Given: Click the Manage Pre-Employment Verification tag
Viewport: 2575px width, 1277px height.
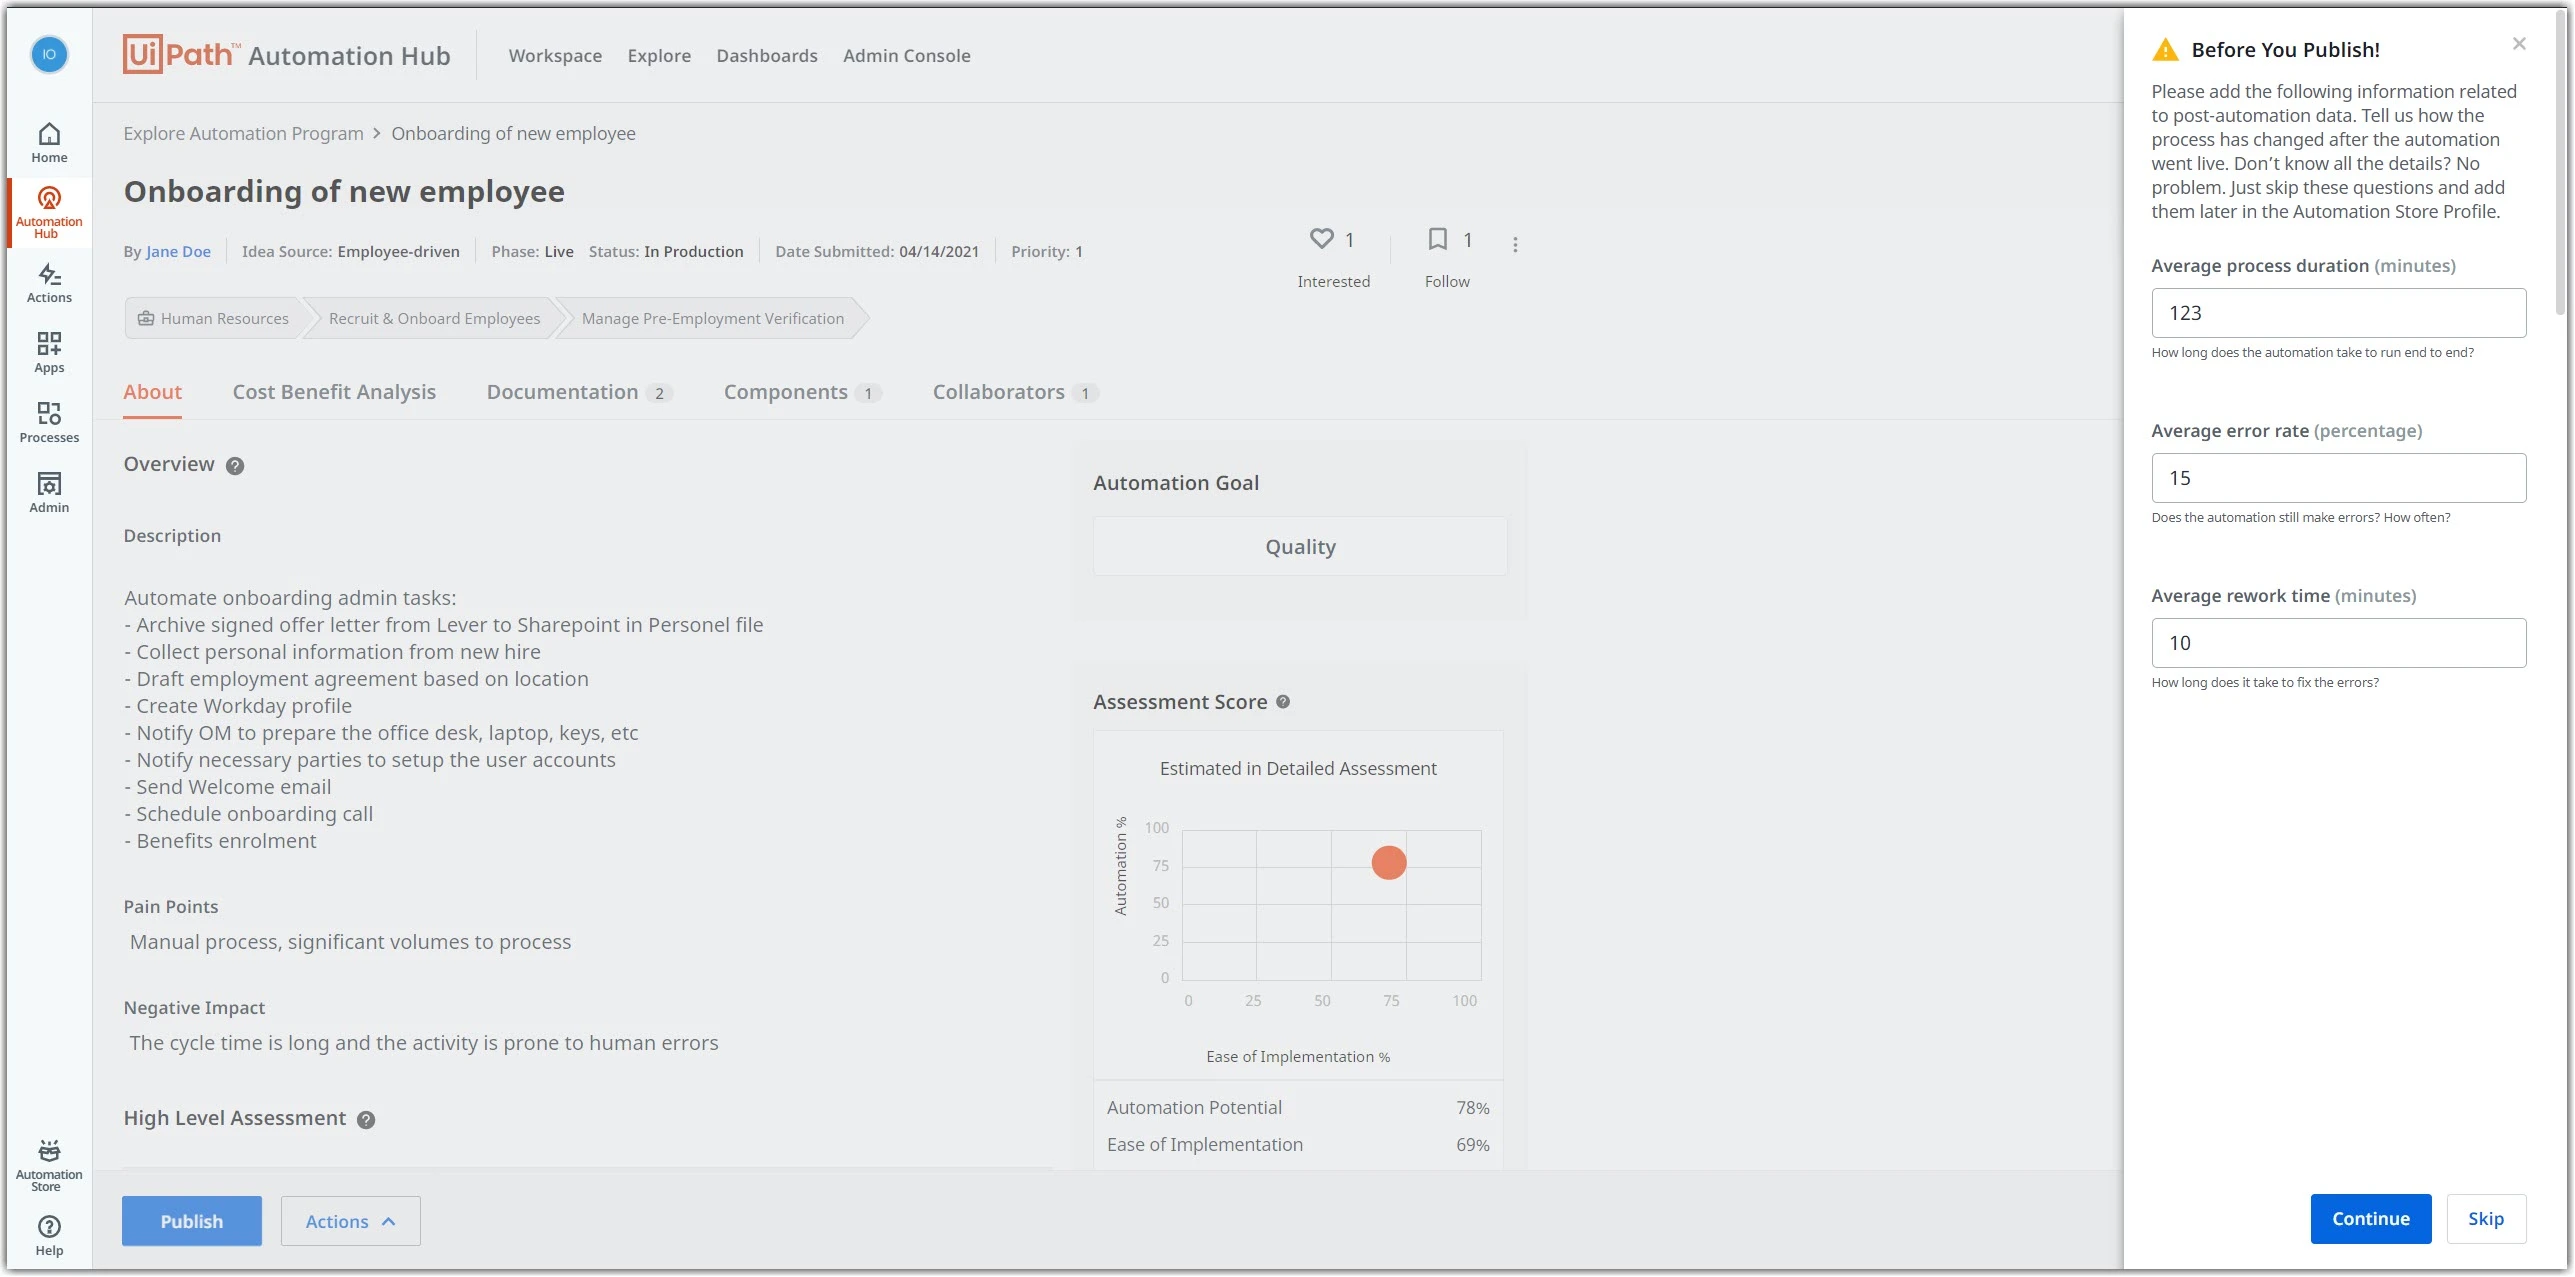Looking at the screenshot, I should [x=713, y=319].
